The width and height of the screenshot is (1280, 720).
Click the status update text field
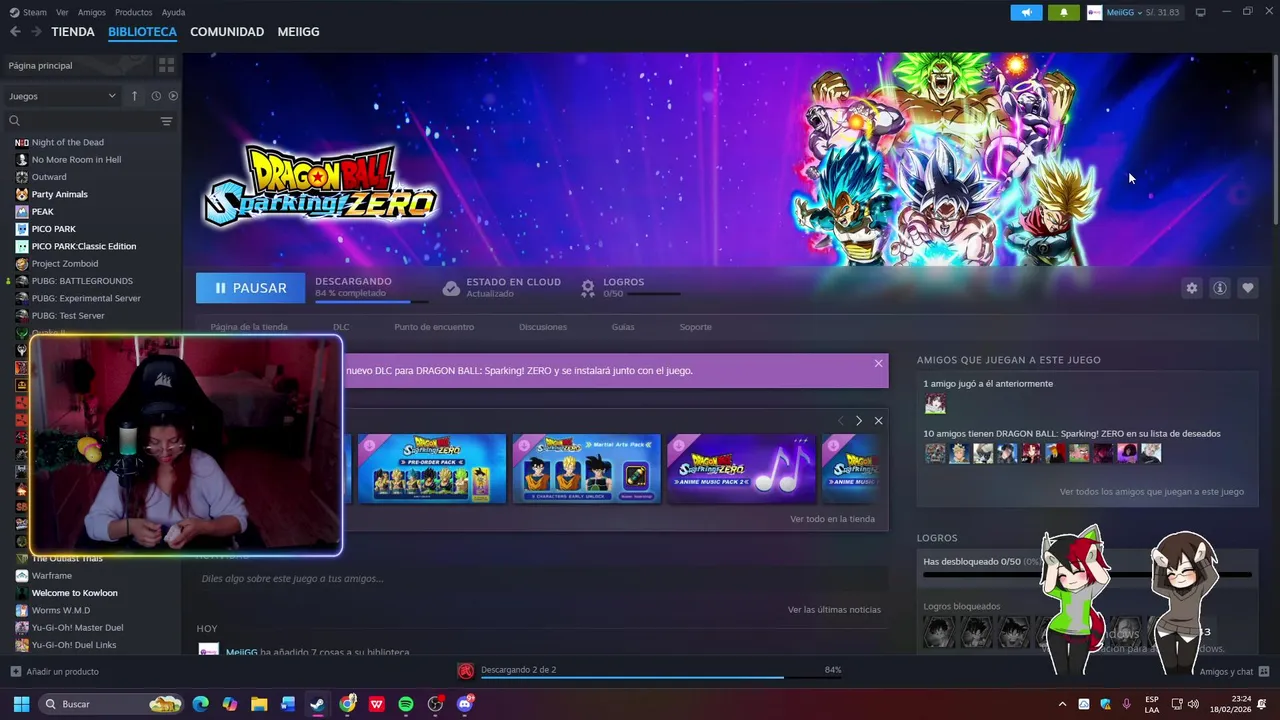coord(542,579)
